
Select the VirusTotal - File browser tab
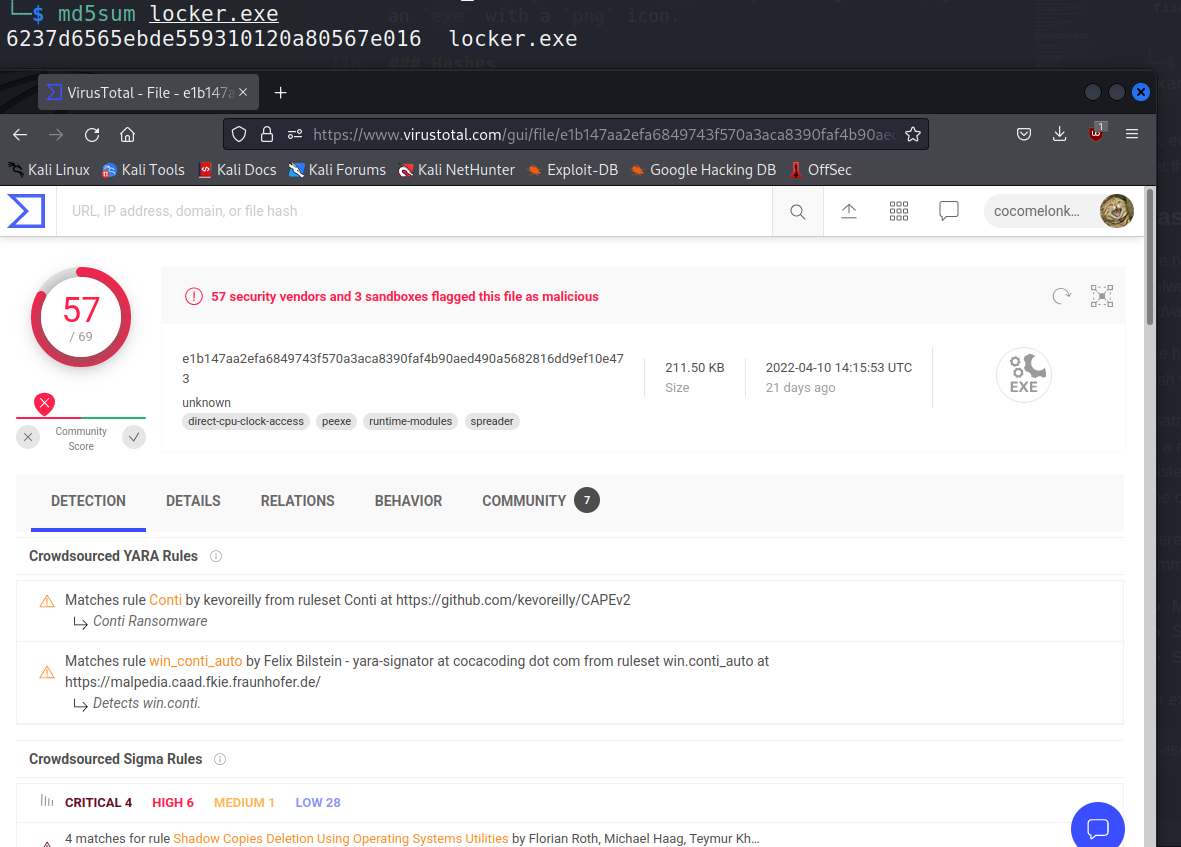pyautogui.click(x=148, y=93)
